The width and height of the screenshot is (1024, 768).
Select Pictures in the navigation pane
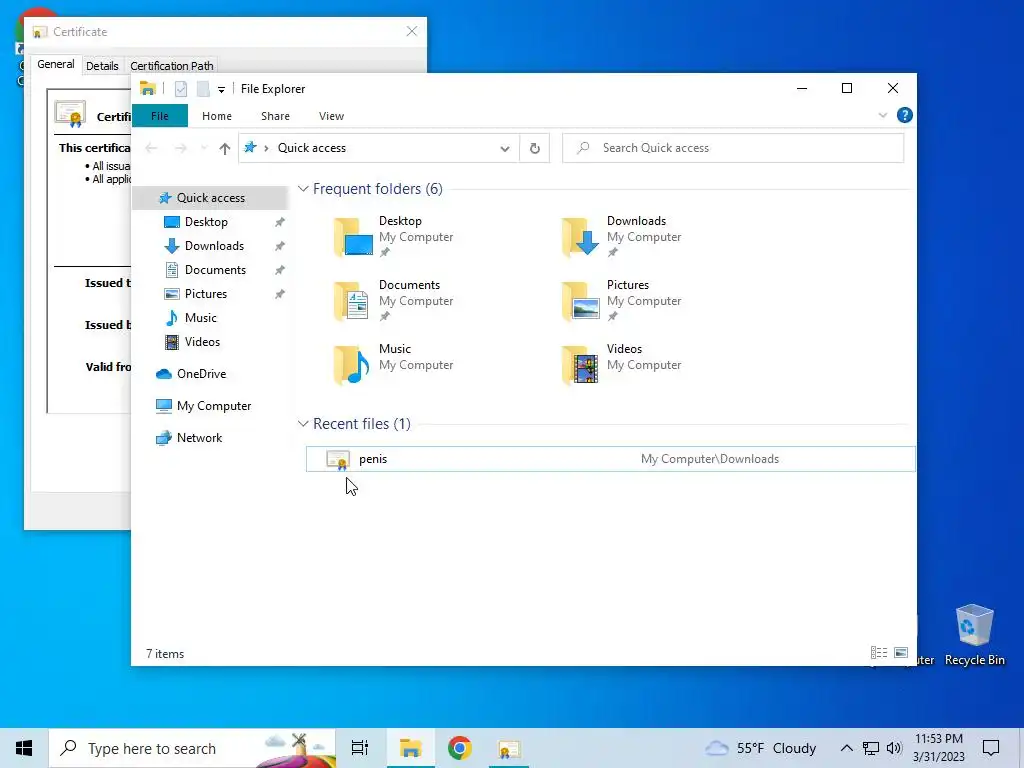coord(206,294)
